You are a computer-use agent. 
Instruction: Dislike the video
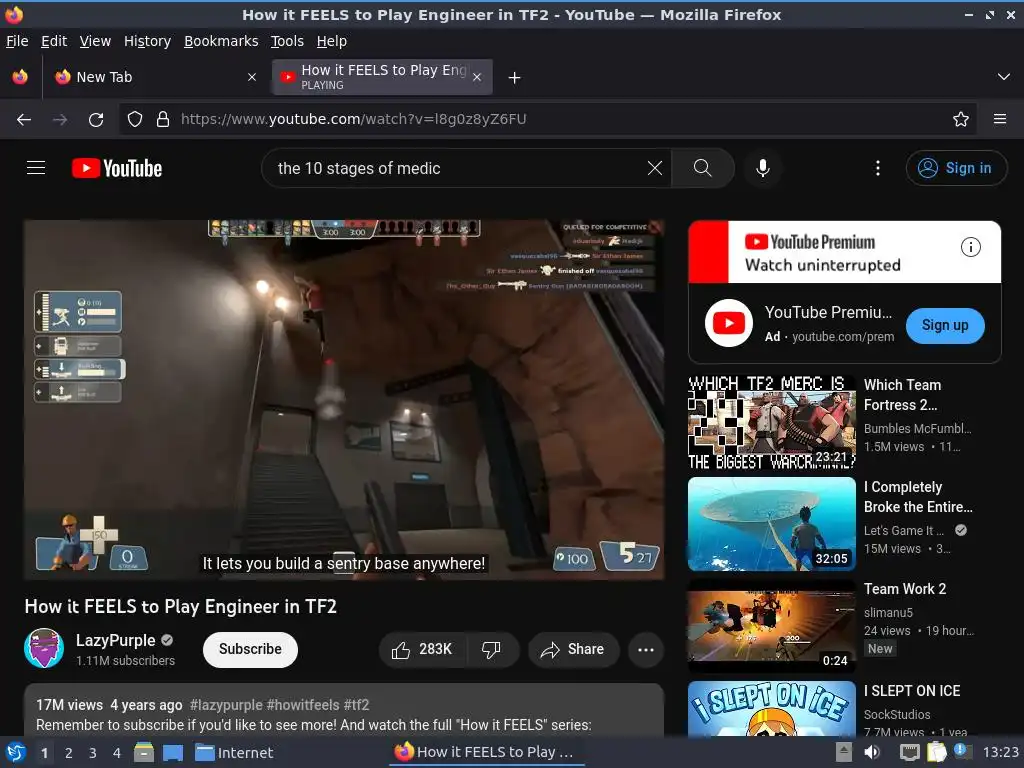pos(491,649)
